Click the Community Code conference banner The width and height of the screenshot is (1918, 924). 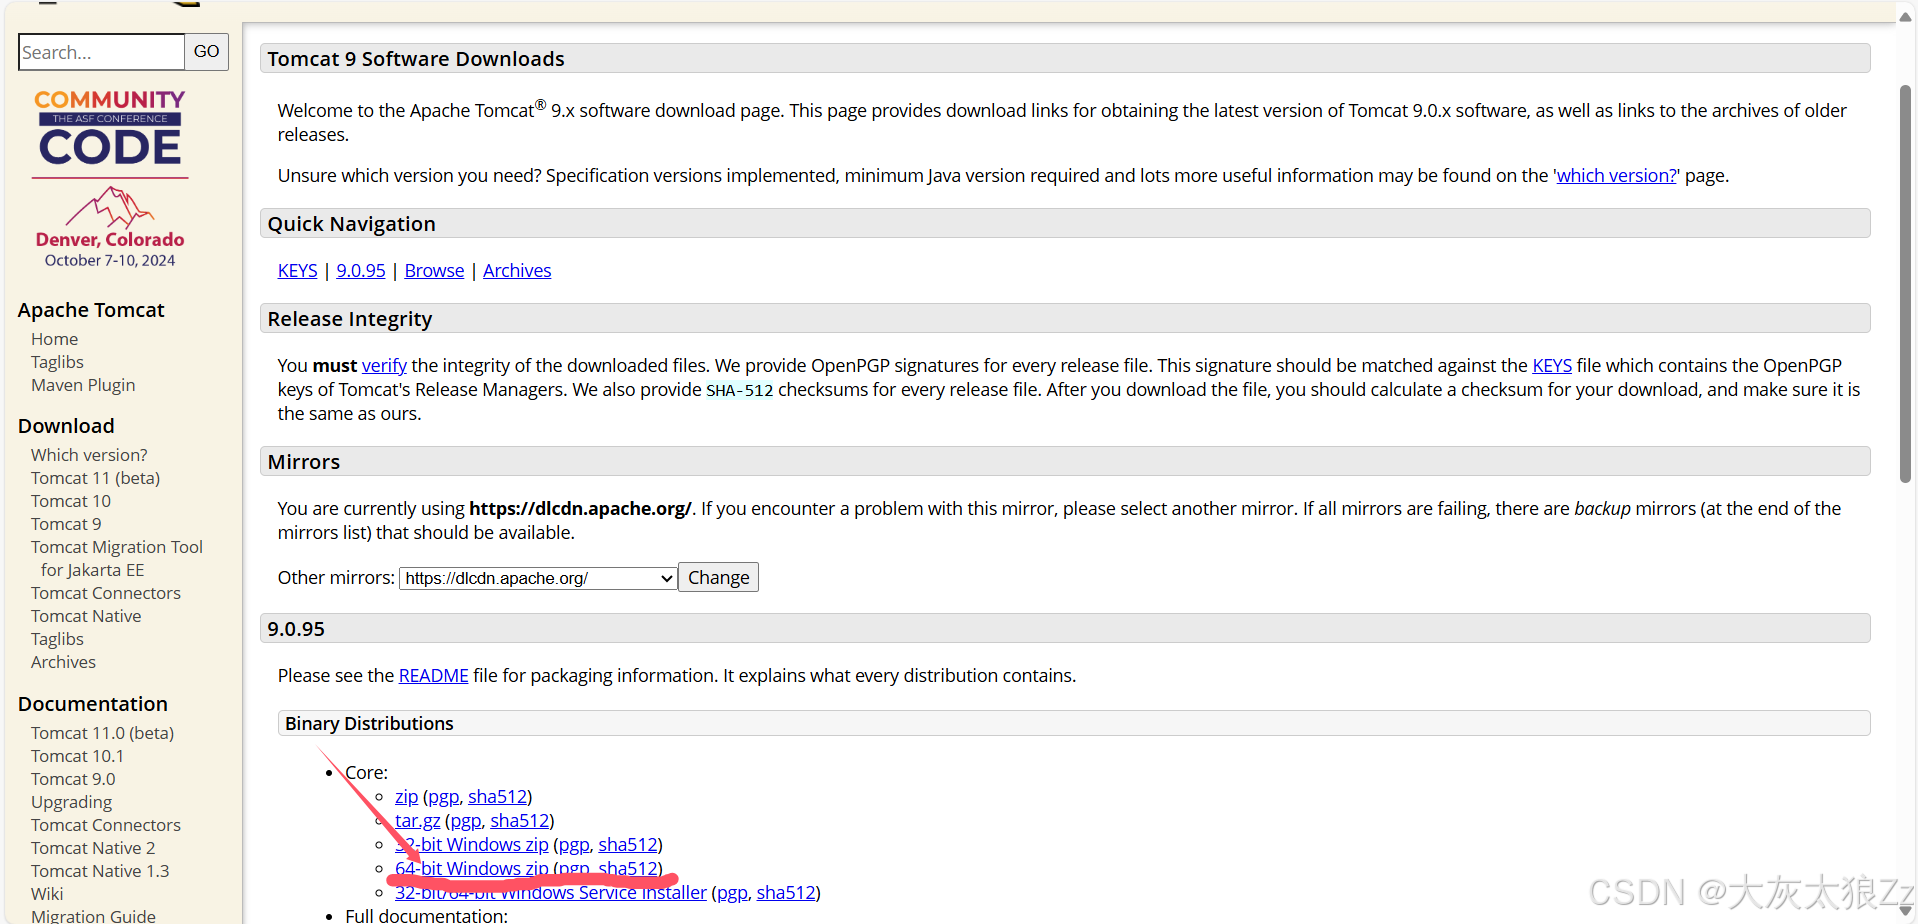(110, 180)
